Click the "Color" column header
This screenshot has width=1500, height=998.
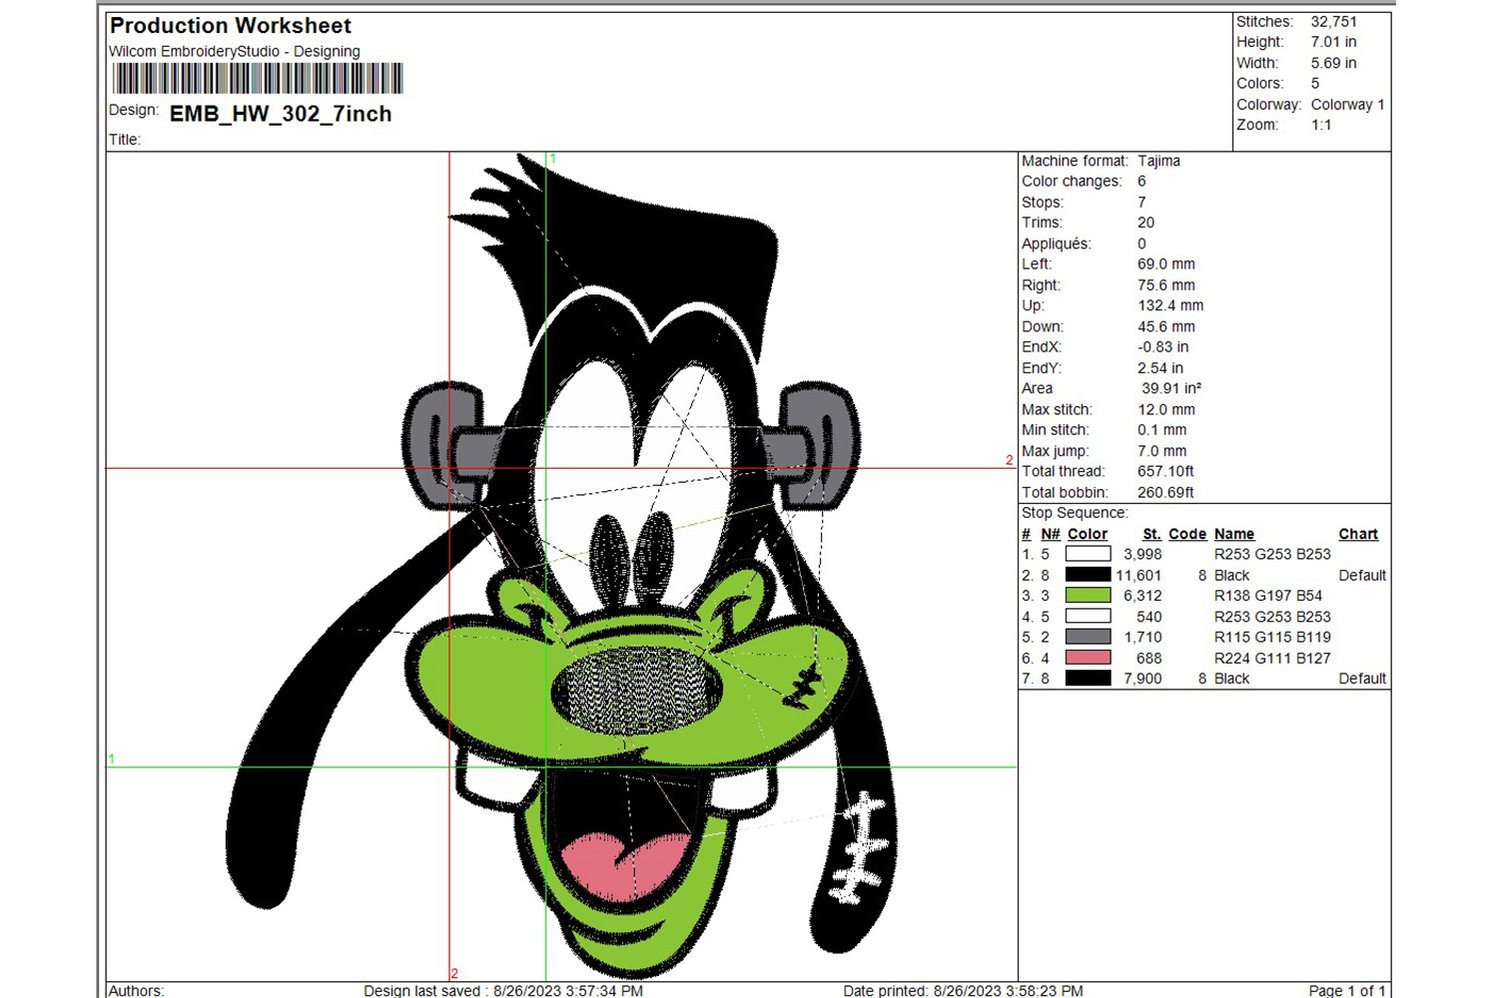[x=1087, y=534]
